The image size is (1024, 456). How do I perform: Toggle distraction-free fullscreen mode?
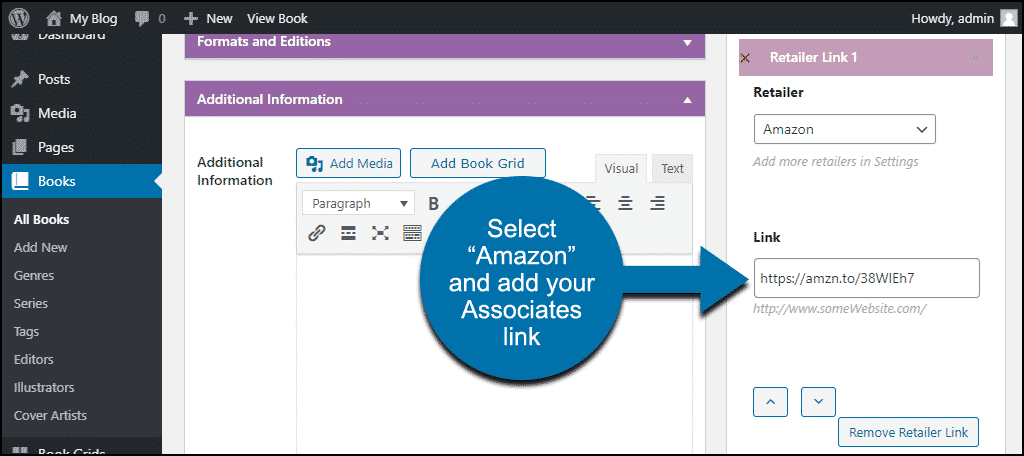click(380, 233)
